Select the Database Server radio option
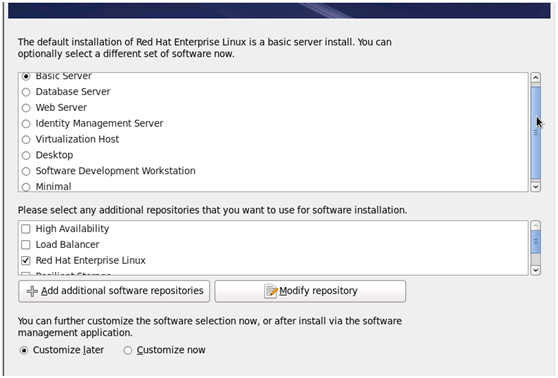 [x=26, y=92]
